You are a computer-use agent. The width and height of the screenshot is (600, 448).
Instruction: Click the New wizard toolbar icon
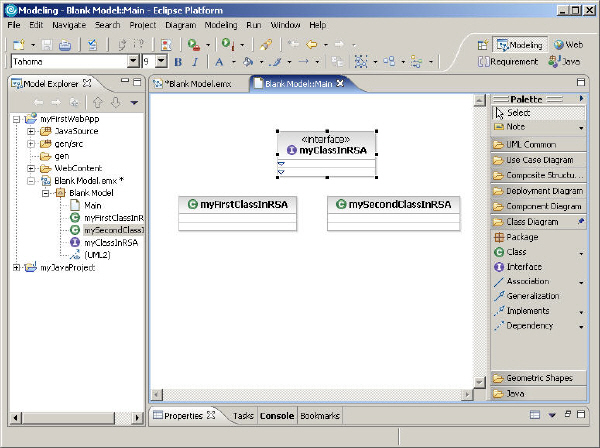coord(19,45)
